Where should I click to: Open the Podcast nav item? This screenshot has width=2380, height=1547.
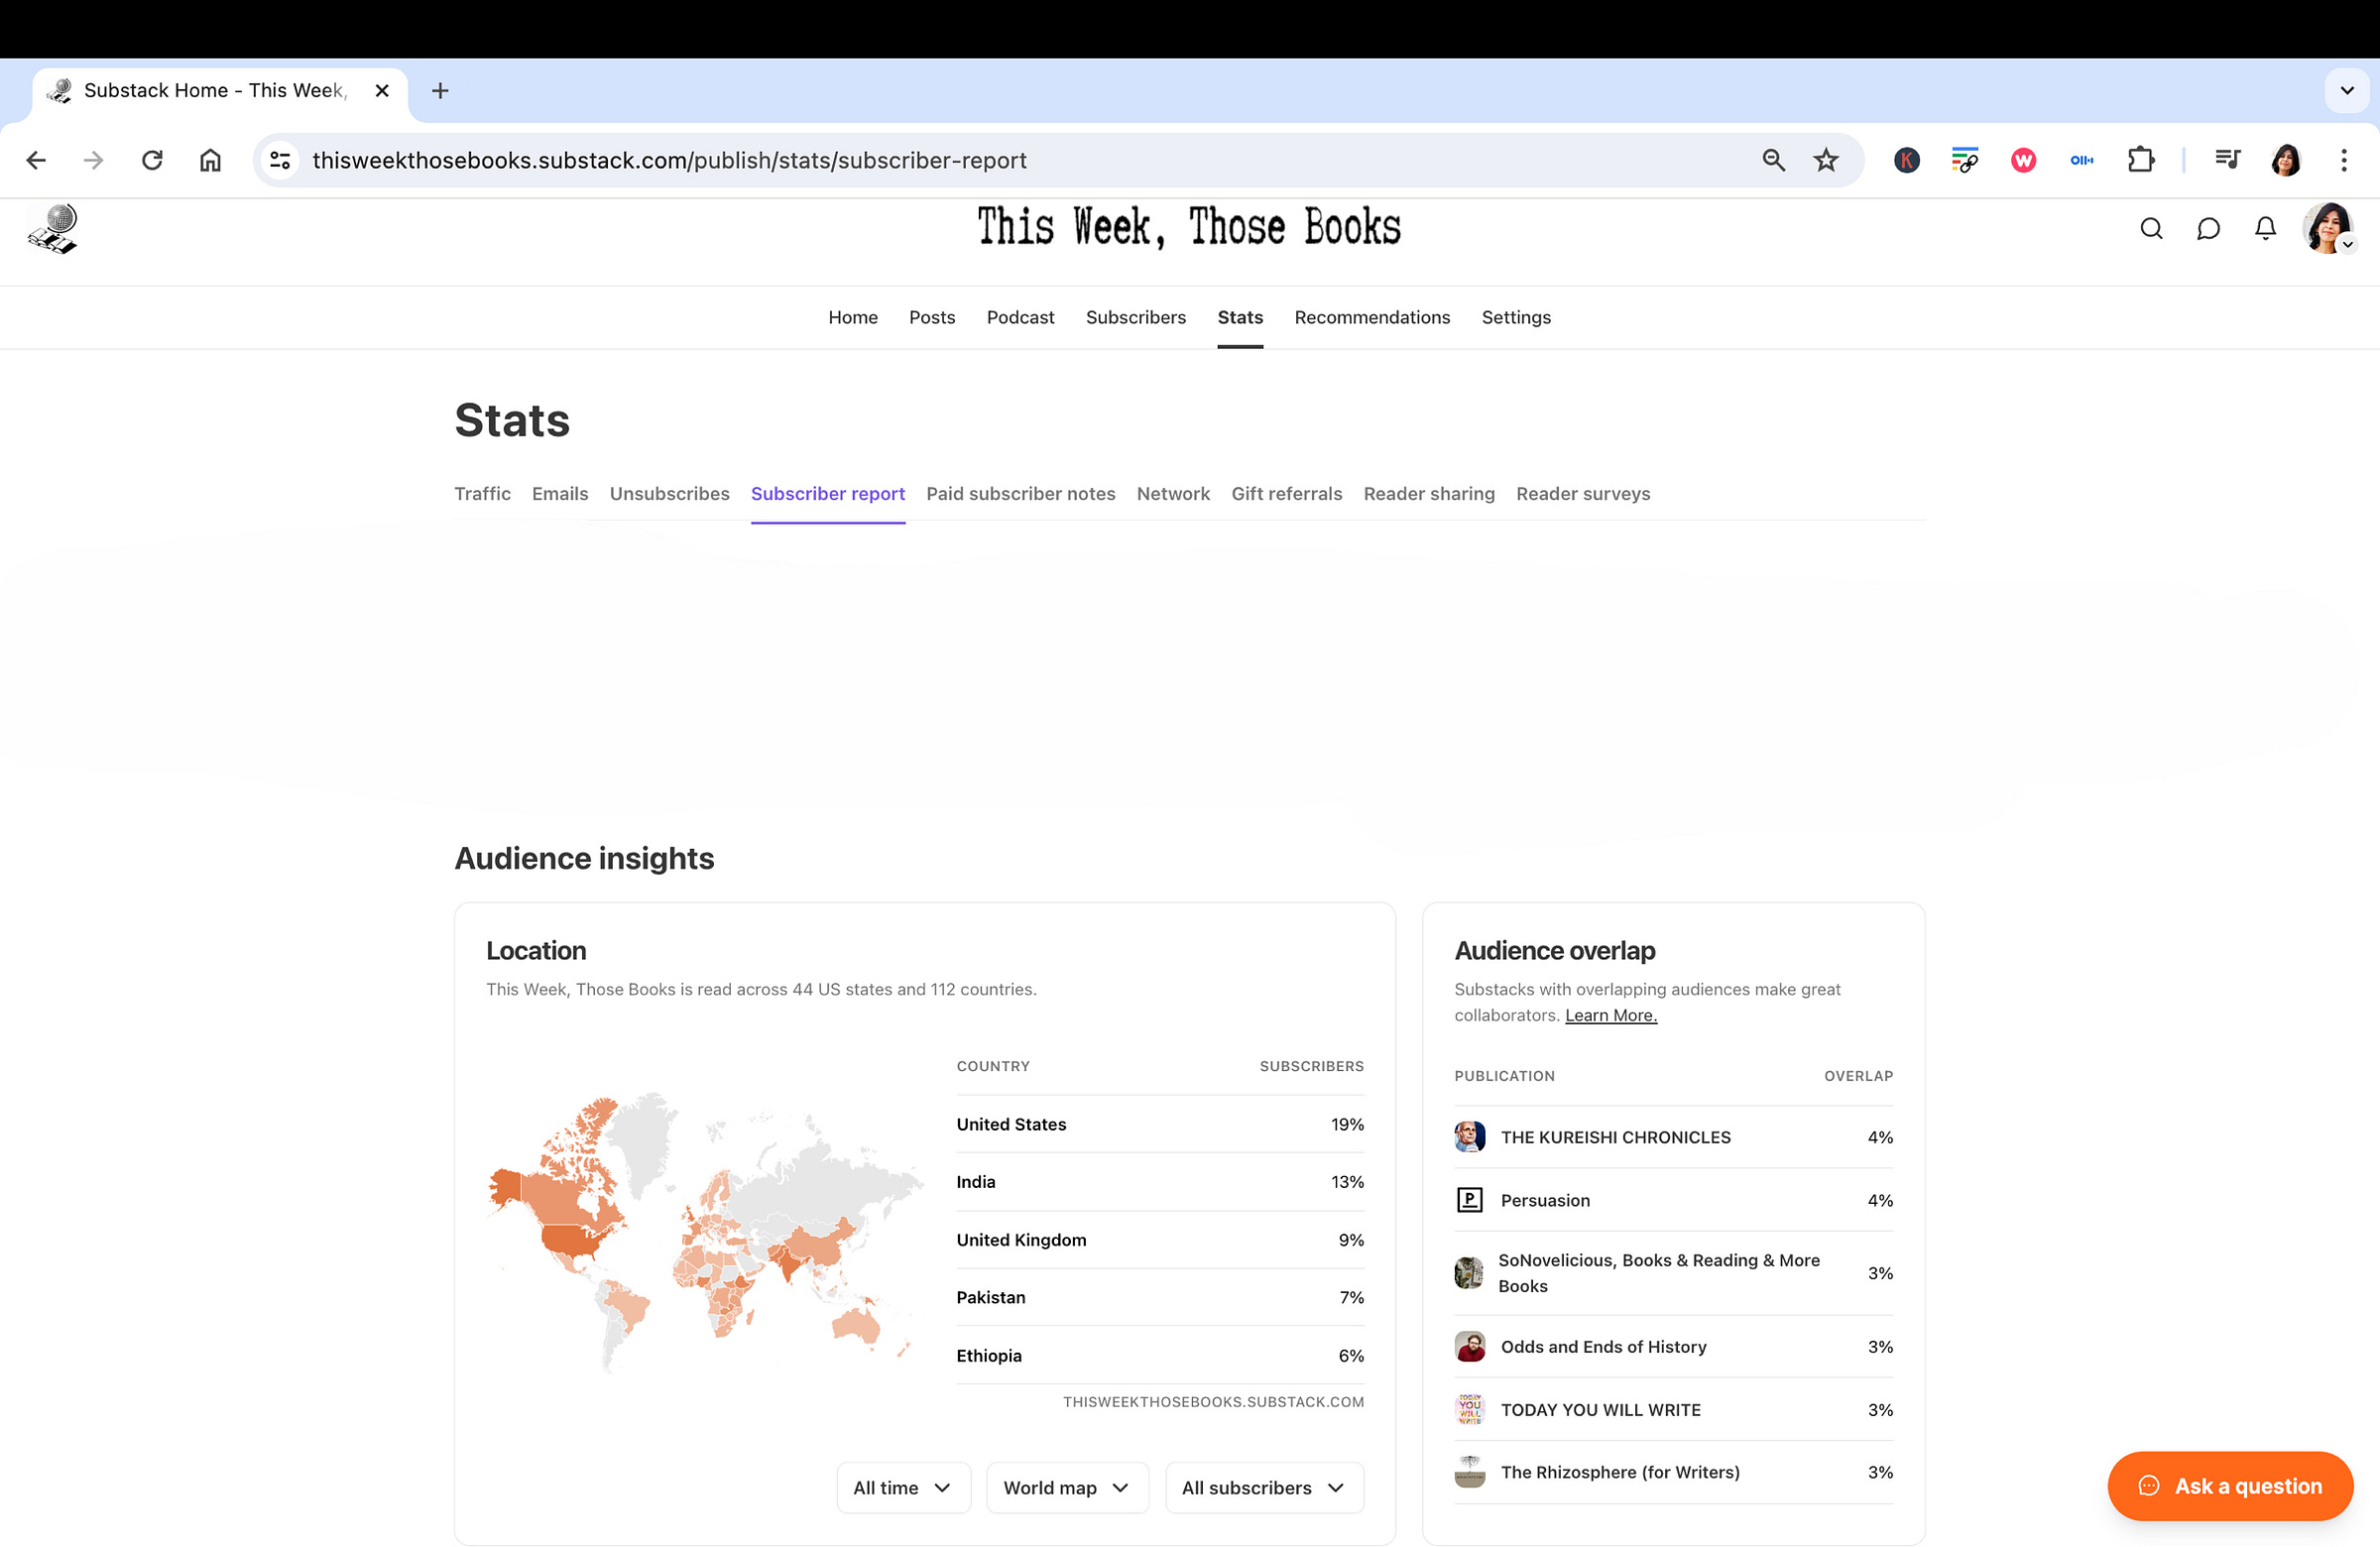(1020, 317)
